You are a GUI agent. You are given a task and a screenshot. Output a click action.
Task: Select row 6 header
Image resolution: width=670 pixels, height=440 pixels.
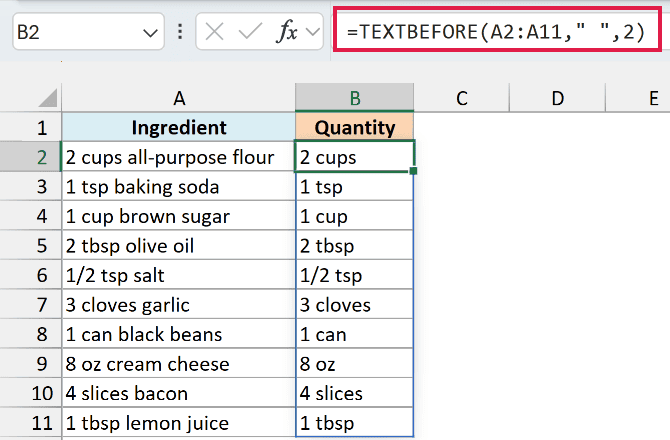31,275
